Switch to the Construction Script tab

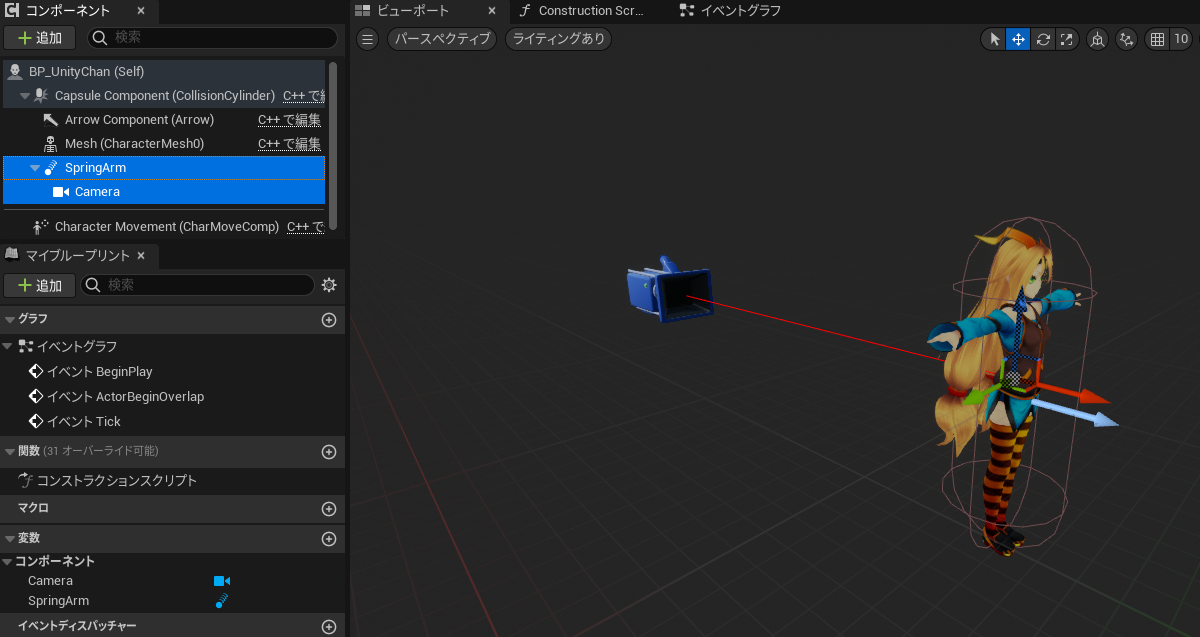(580, 11)
